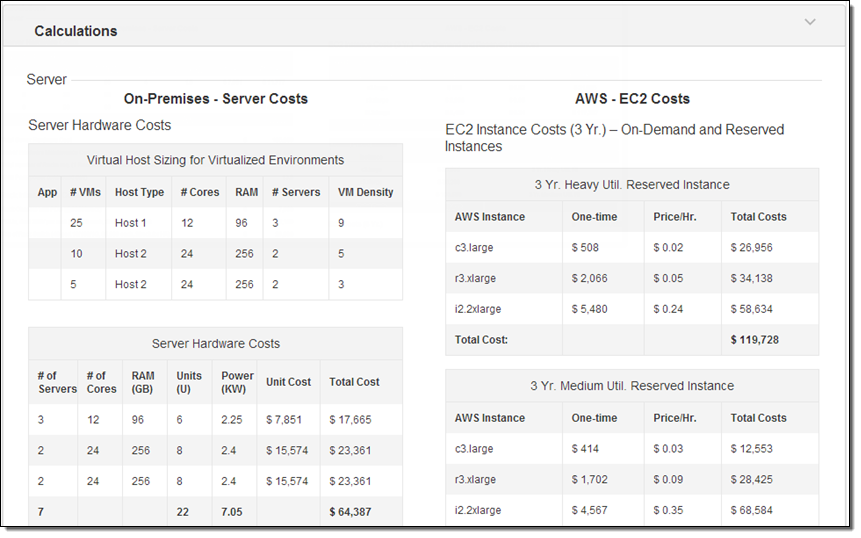Click AWS Instance header in Heavy Util. table
The height and width of the screenshot is (538, 861).
[x=490, y=217]
